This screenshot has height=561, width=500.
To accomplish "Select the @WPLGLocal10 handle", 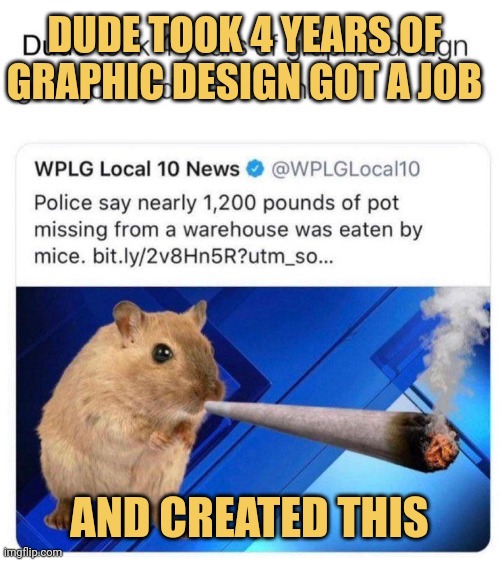I will point(345,169).
